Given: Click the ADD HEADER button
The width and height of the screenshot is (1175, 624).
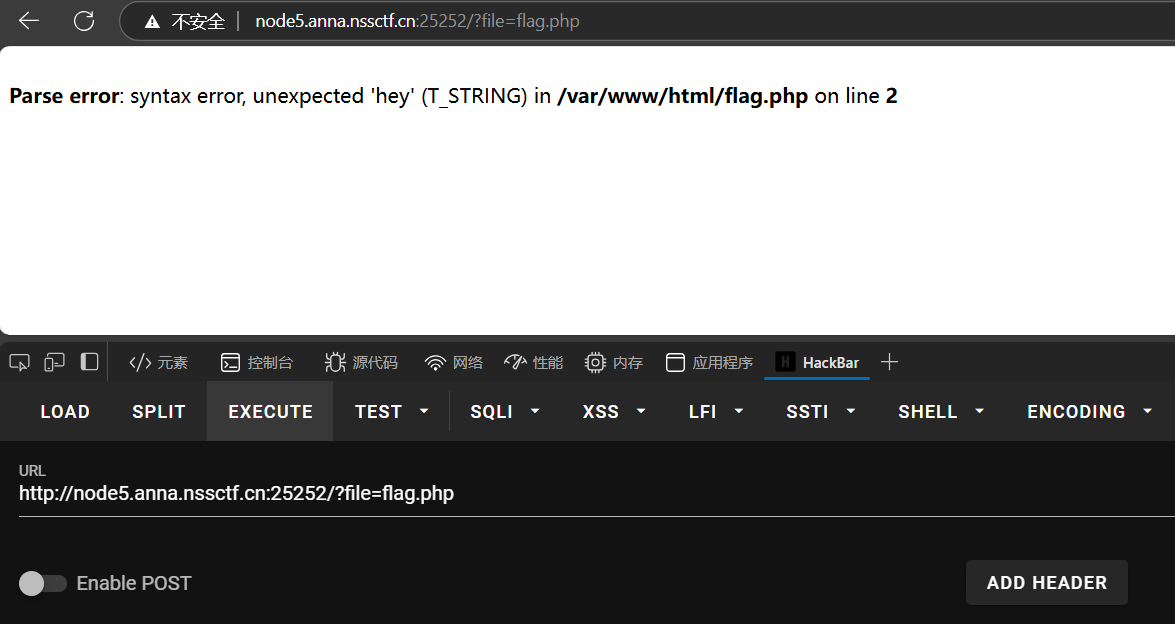Looking at the screenshot, I should click(x=1046, y=582).
